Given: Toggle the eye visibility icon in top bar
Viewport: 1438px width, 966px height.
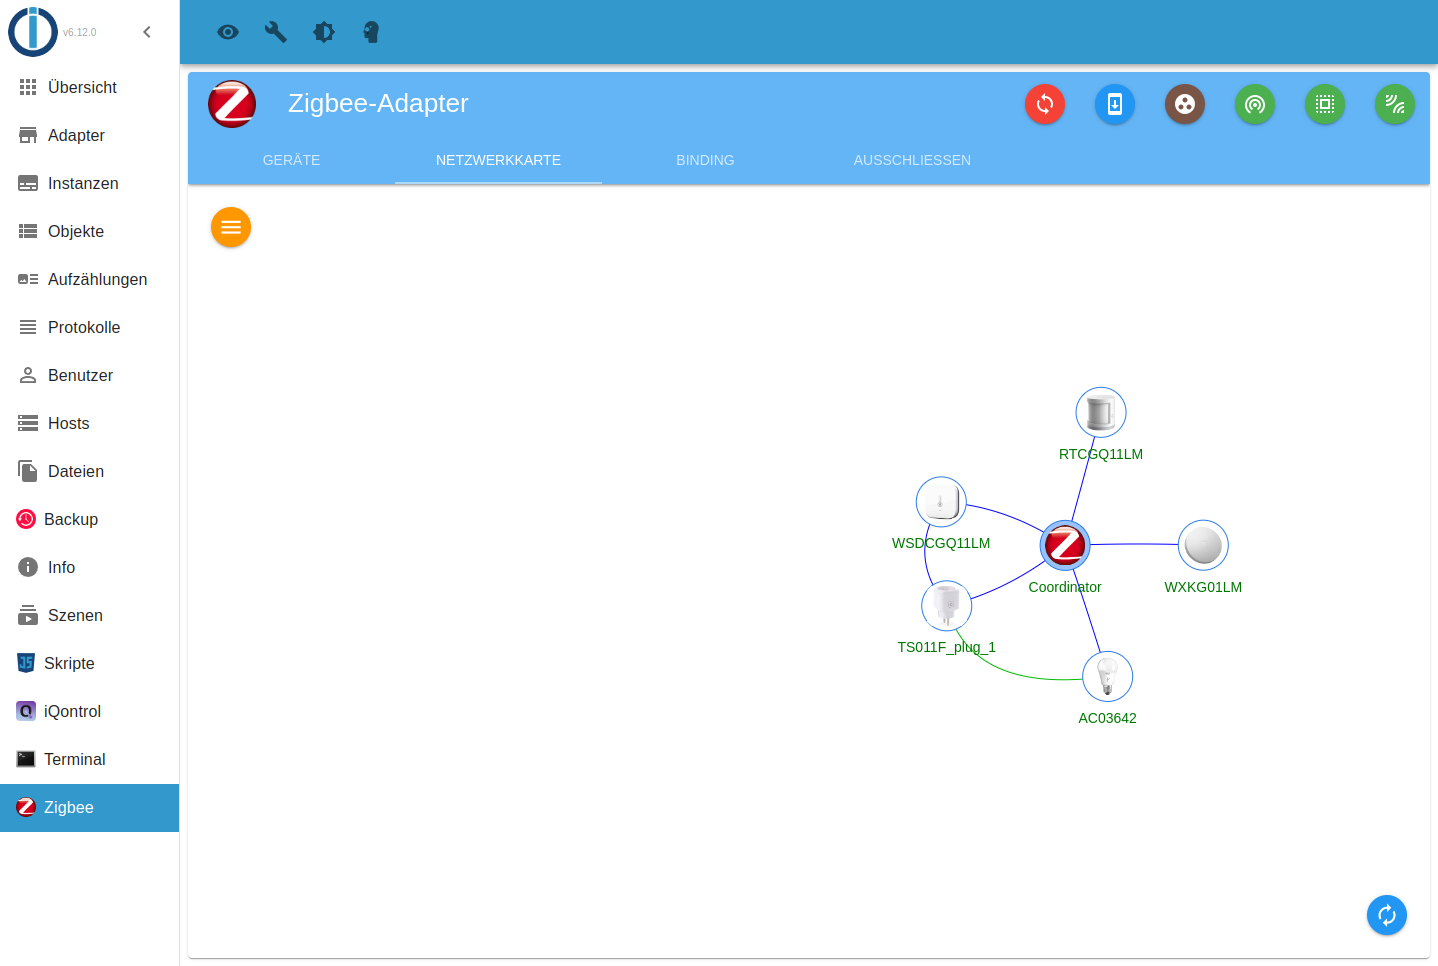Looking at the screenshot, I should pos(228,32).
